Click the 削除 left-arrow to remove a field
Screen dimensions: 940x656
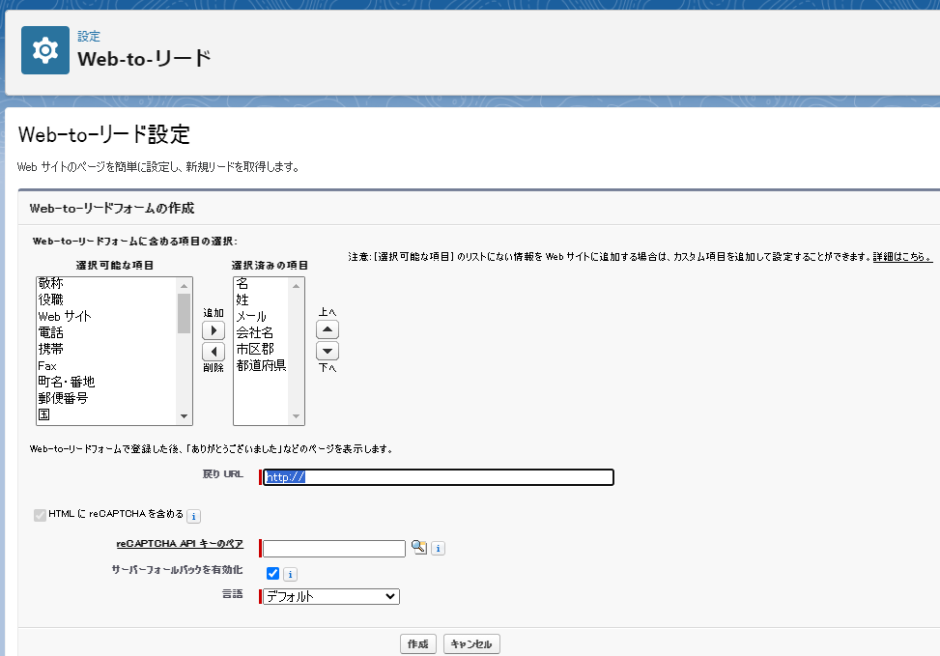(213, 351)
